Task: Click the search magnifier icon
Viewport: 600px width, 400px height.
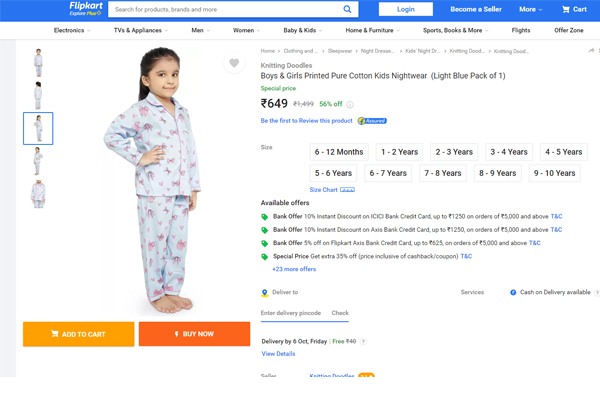Action: [348, 9]
